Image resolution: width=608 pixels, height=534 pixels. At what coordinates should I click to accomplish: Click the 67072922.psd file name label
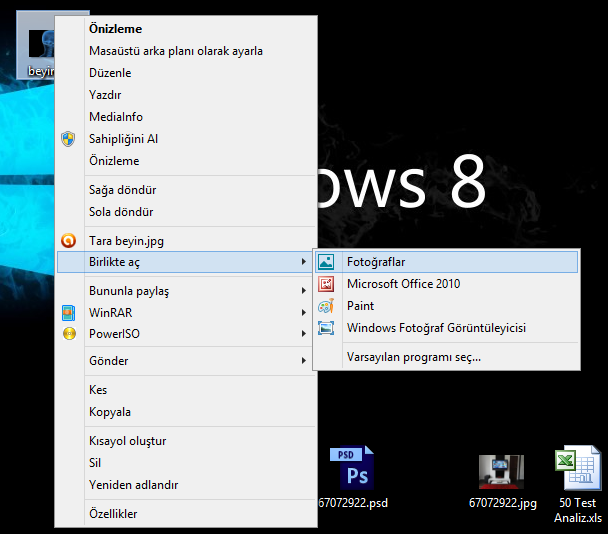tap(353, 503)
